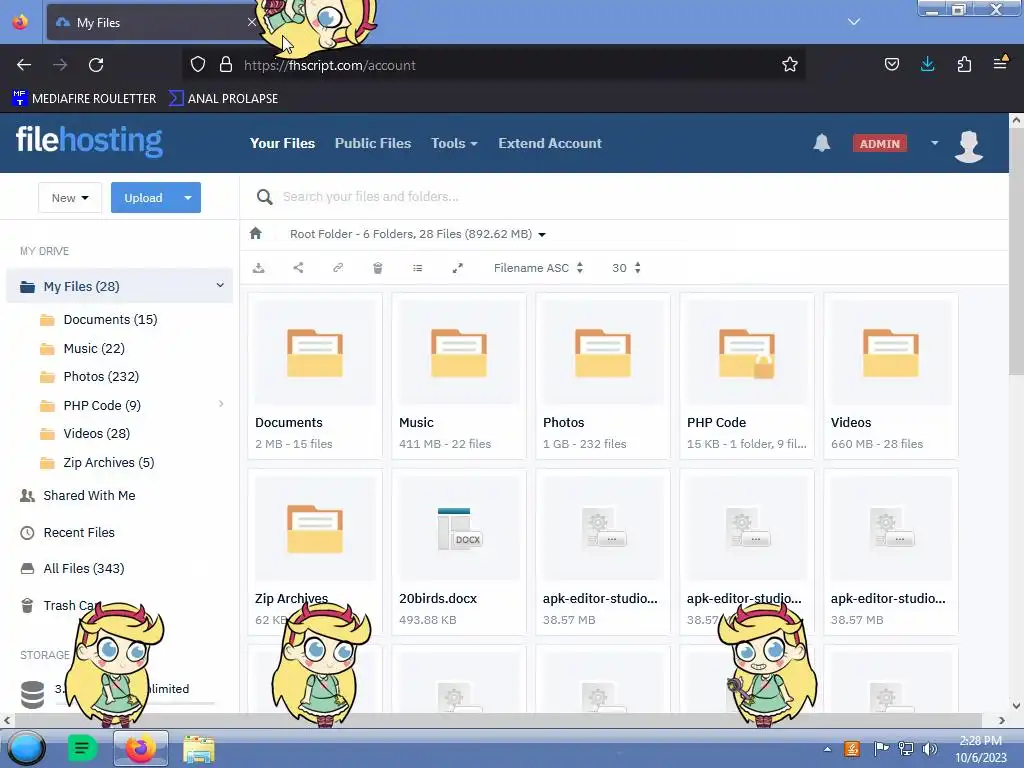Open file explorer from the taskbar

[x=199, y=749]
